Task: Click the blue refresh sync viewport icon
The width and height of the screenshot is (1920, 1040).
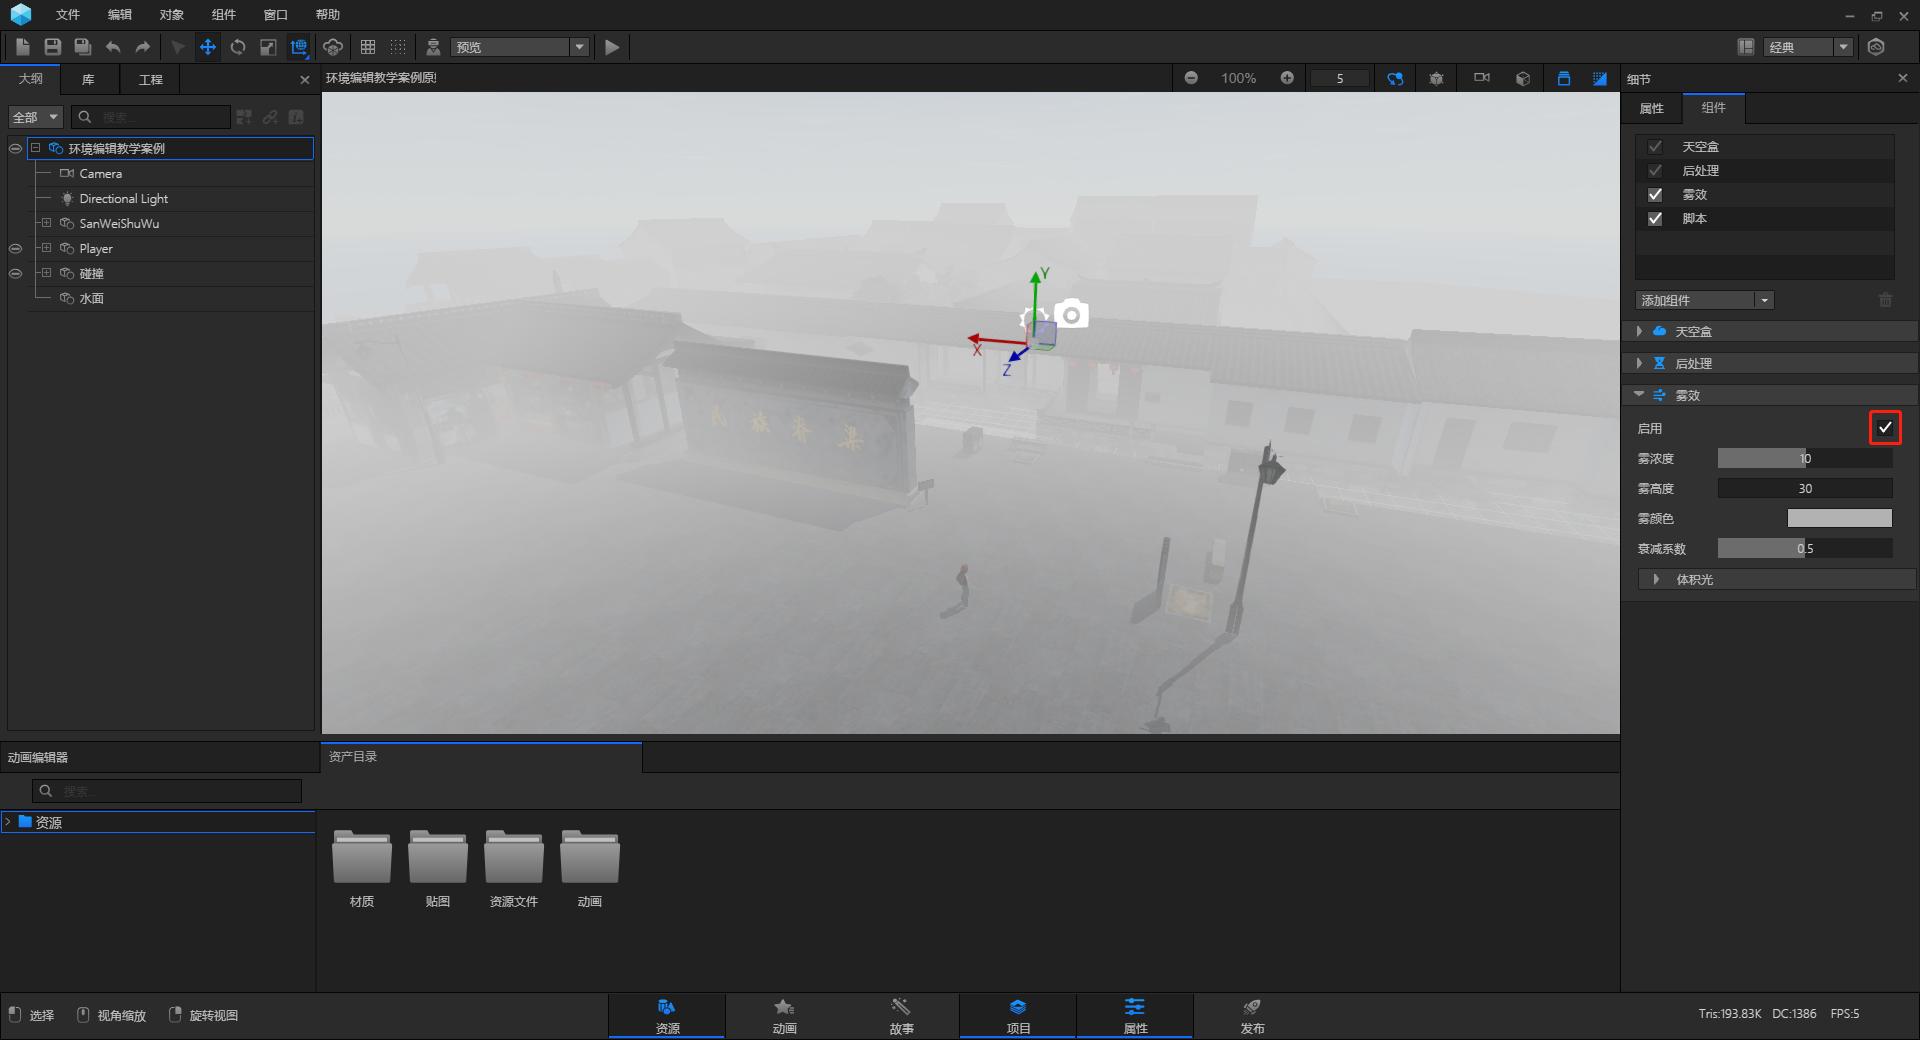Action: point(1395,78)
